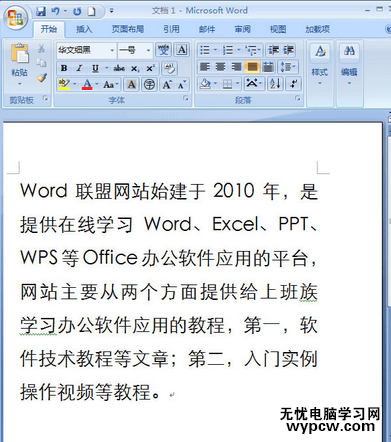
Task: Sort the text A to Z
Action: coord(275,84)
